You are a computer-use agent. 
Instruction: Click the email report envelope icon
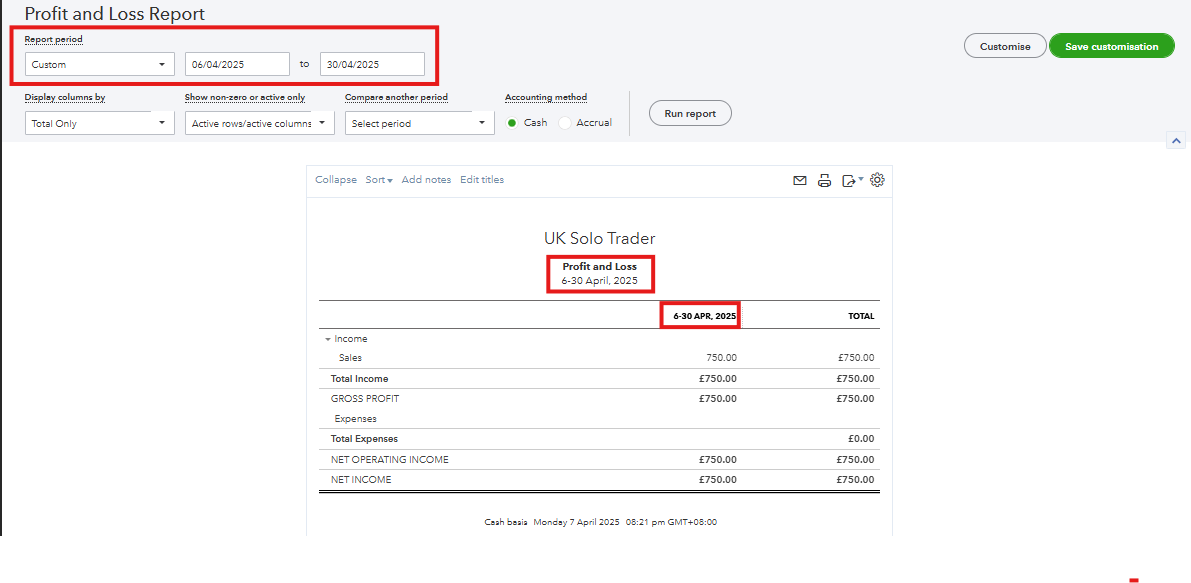(799, 181)
